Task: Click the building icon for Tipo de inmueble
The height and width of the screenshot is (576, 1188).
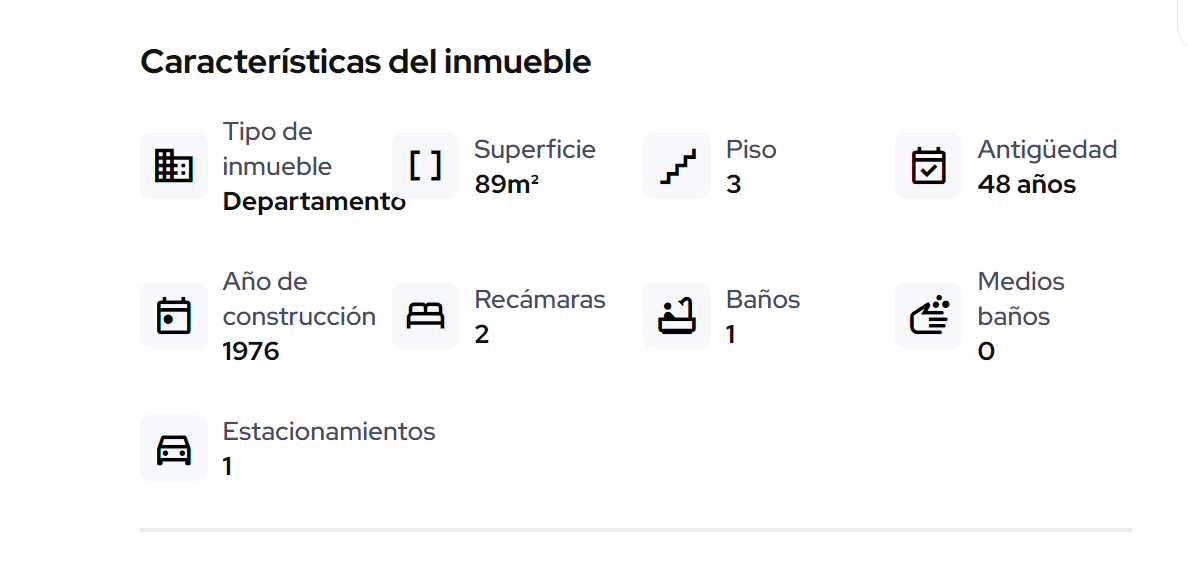Action: 174,165
